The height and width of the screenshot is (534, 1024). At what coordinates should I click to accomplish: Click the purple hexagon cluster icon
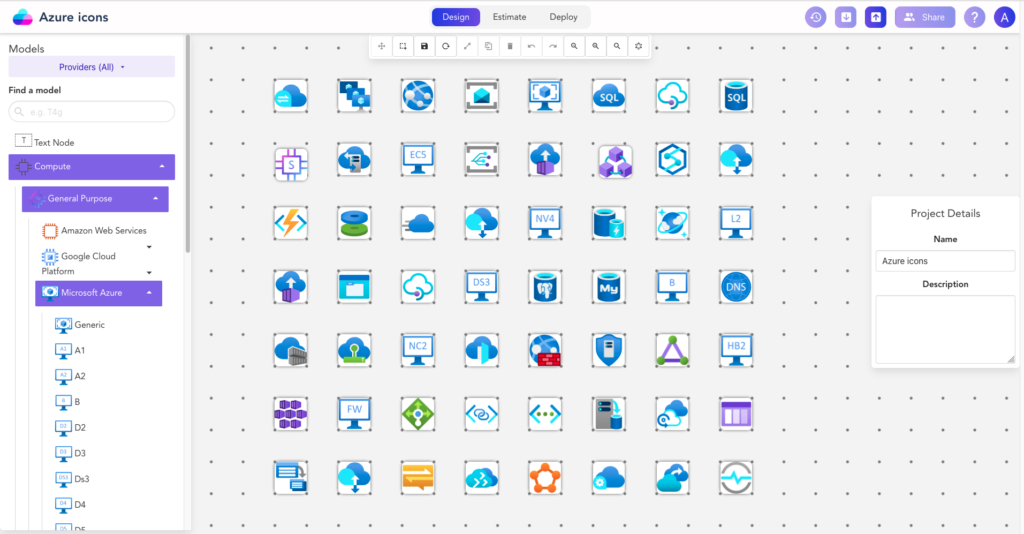291,414
